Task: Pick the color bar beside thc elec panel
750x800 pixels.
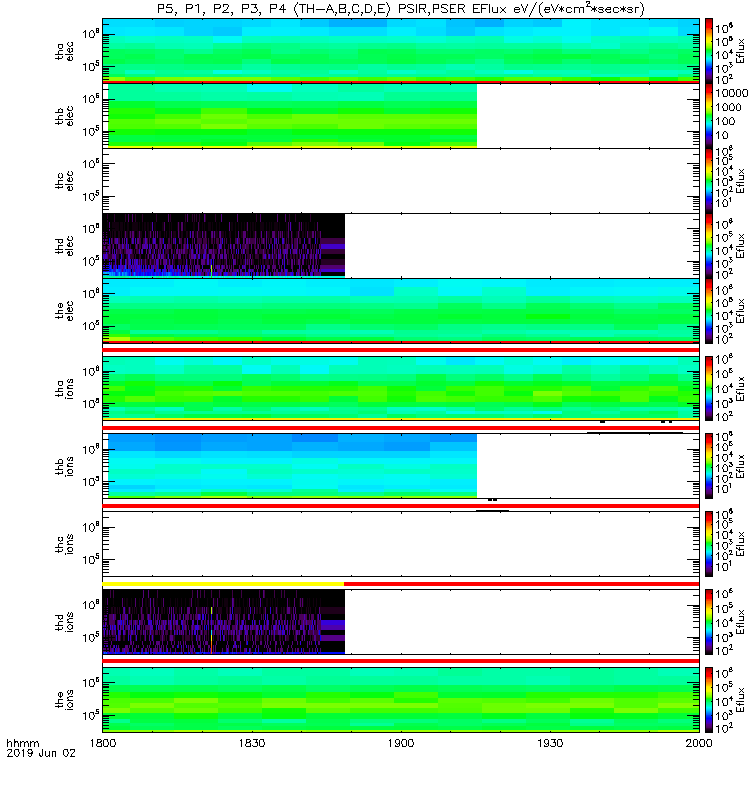Action: (x=709, y=181)
